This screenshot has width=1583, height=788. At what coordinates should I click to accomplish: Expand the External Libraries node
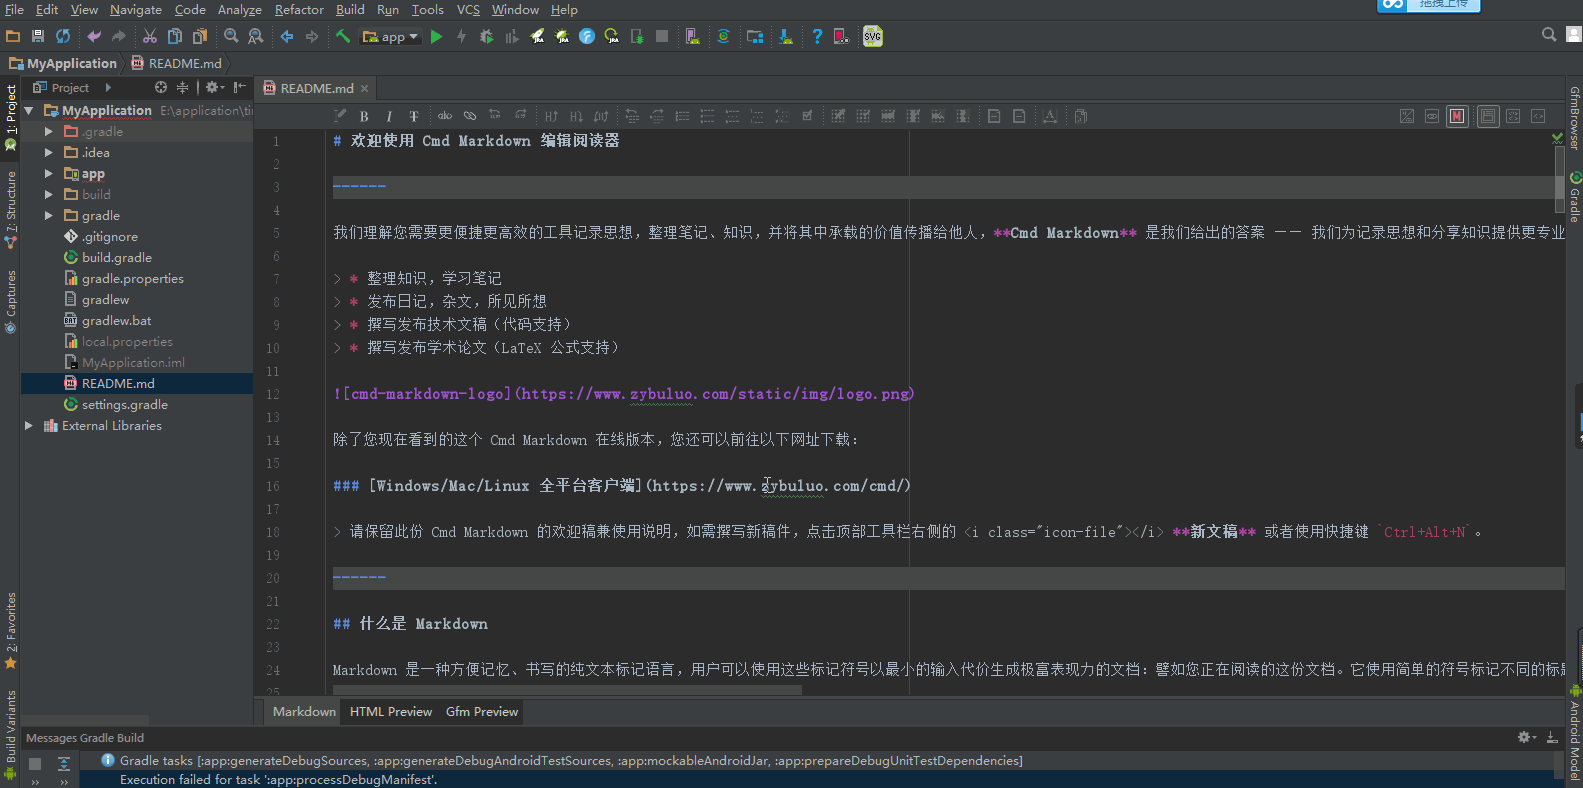29,425
